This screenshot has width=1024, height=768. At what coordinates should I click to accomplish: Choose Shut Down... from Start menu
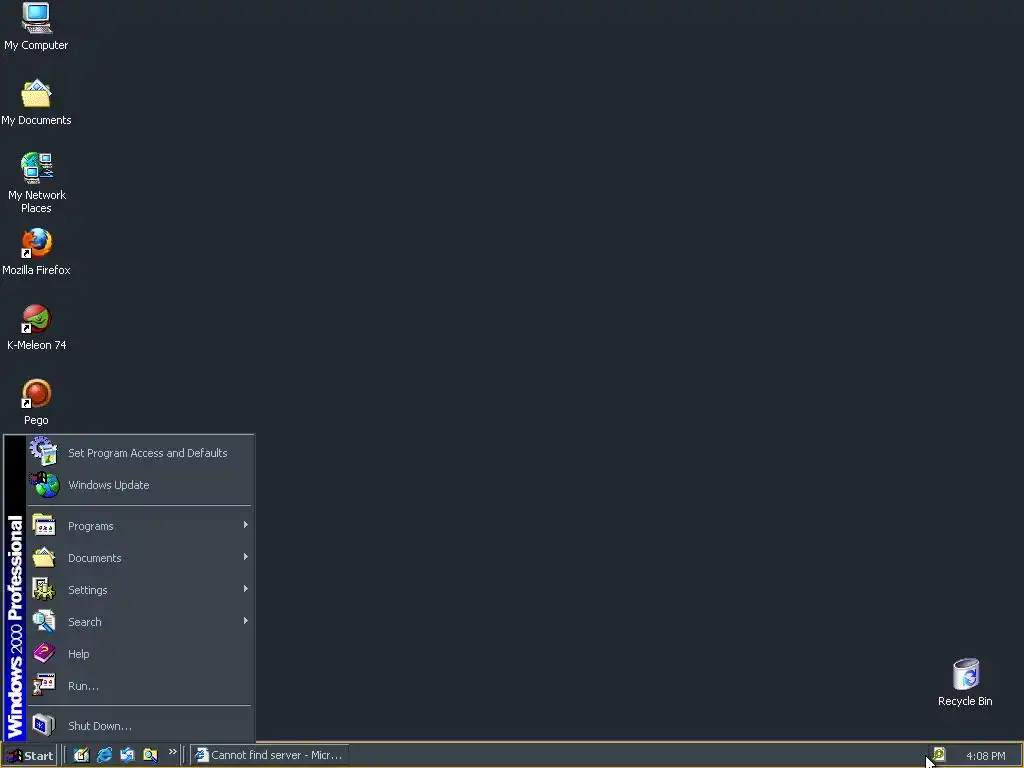click(139, 726)
